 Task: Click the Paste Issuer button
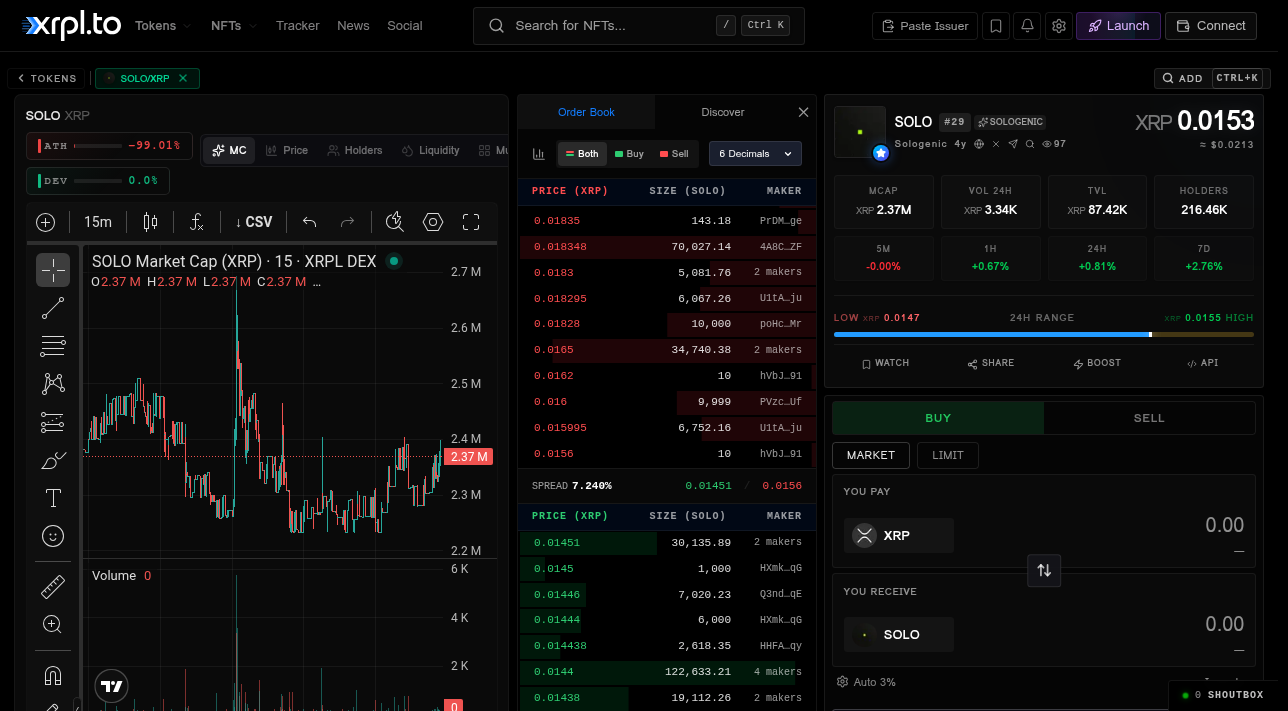(x=924, y=26)
